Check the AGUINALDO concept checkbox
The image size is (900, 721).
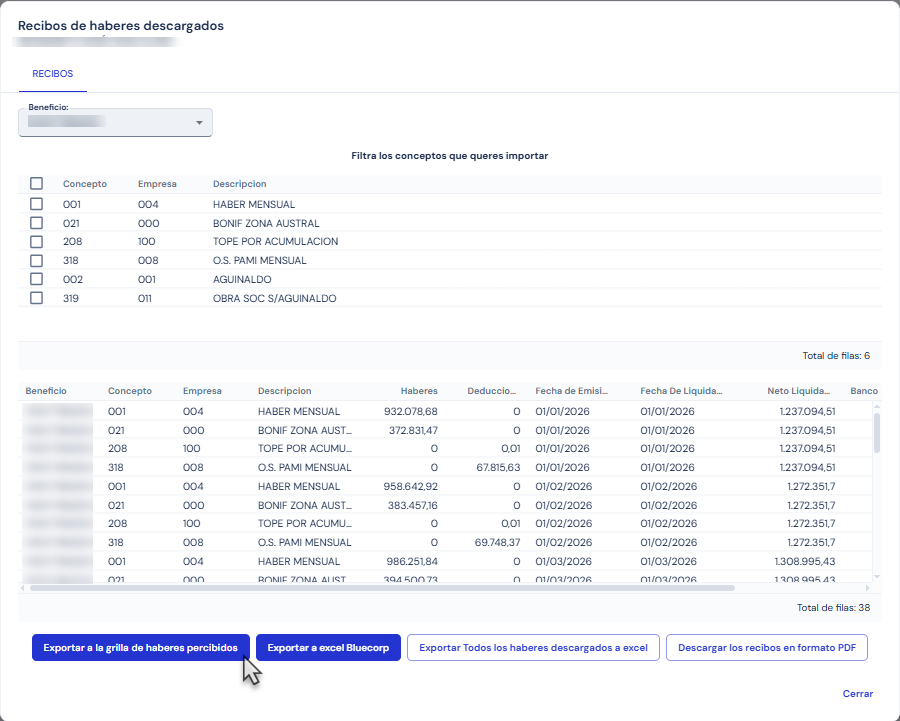[x=36, y=279]
